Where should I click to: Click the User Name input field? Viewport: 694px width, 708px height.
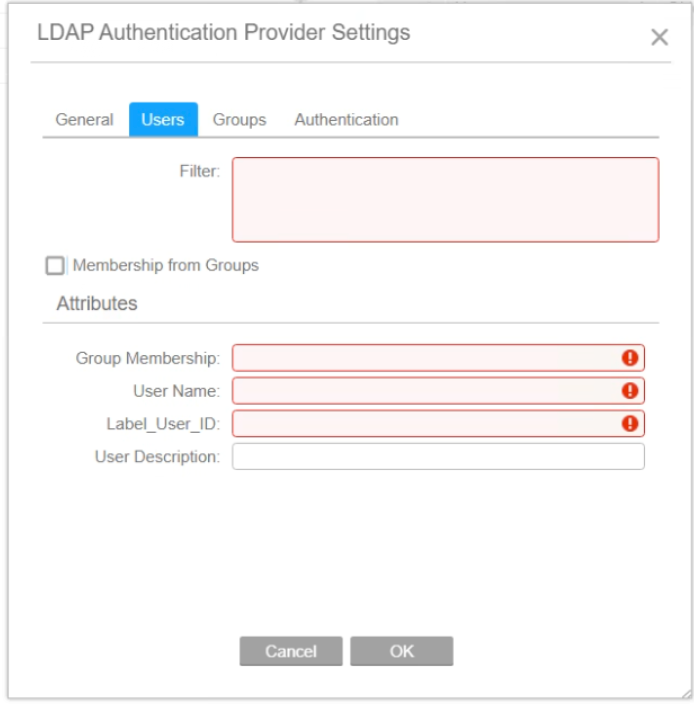pos(438,391)
